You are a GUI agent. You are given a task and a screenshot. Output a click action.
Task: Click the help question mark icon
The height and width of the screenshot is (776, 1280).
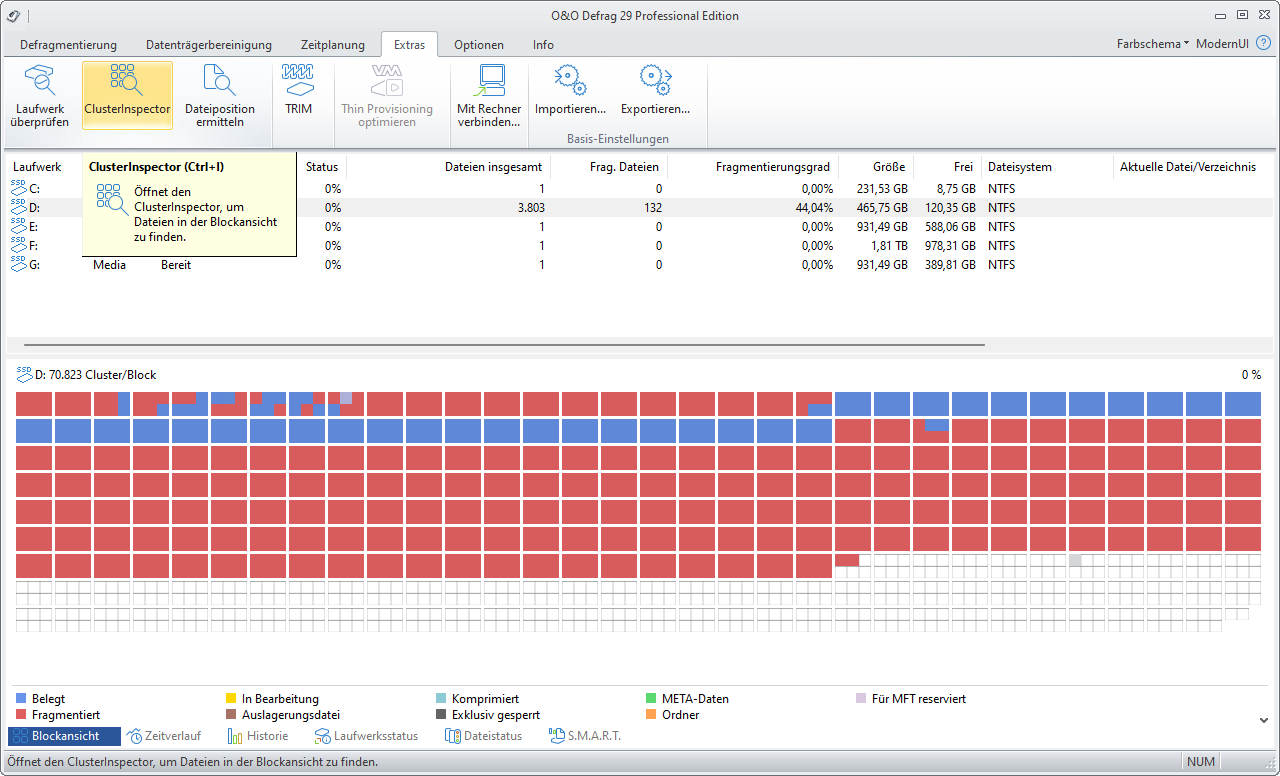1263,44
